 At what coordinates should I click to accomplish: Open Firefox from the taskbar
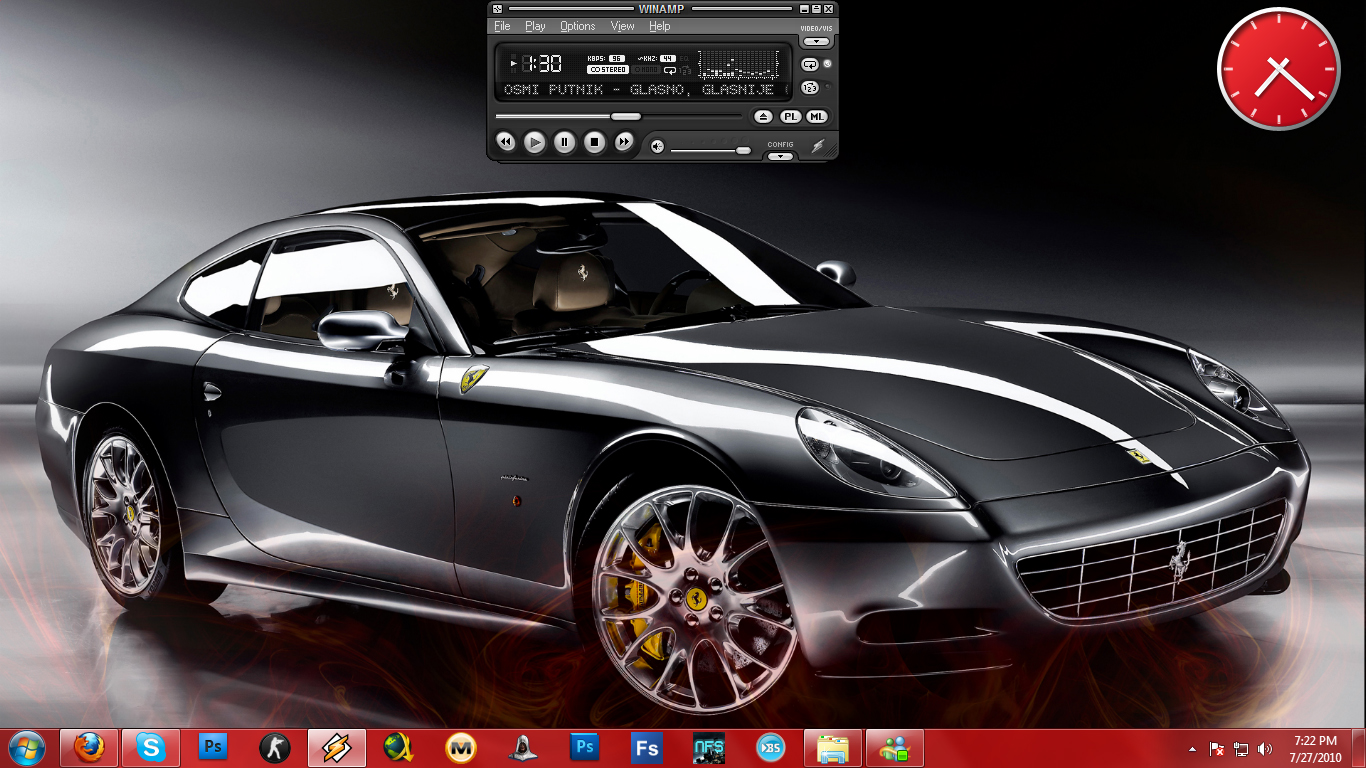point(90,747)
